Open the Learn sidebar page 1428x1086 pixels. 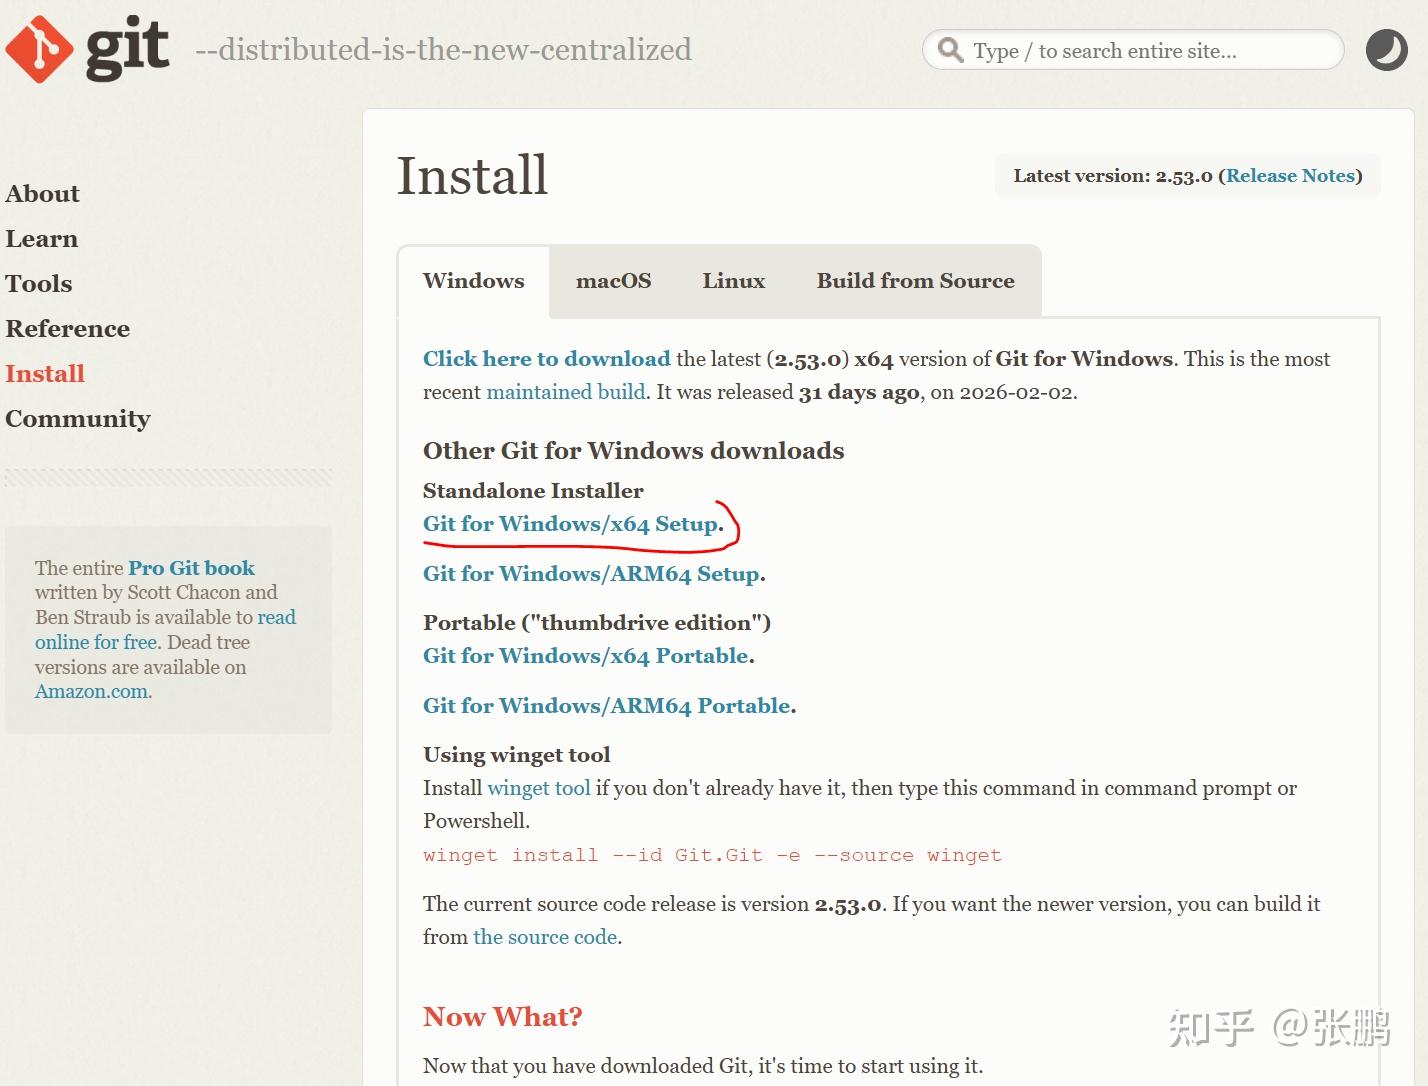tap(41, 239)
